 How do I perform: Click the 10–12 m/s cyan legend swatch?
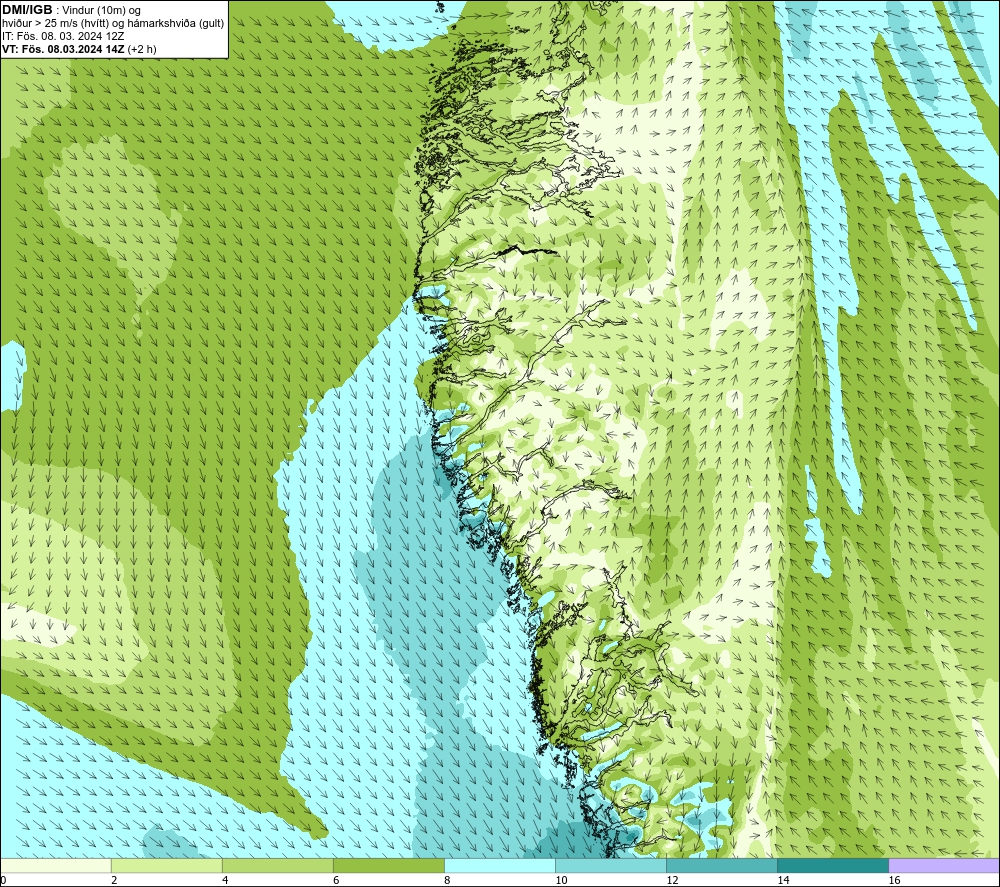[x=611, y=865]
